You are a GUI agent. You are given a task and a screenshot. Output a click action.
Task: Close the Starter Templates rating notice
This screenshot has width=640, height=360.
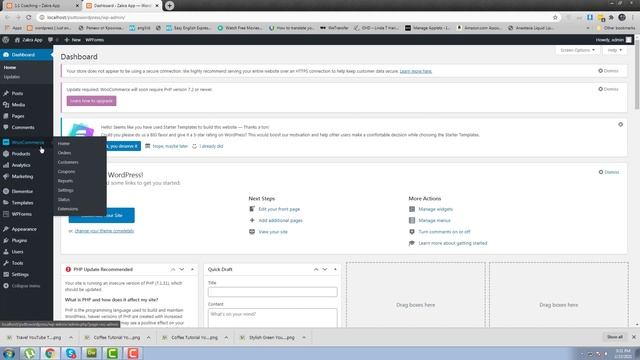620,124
